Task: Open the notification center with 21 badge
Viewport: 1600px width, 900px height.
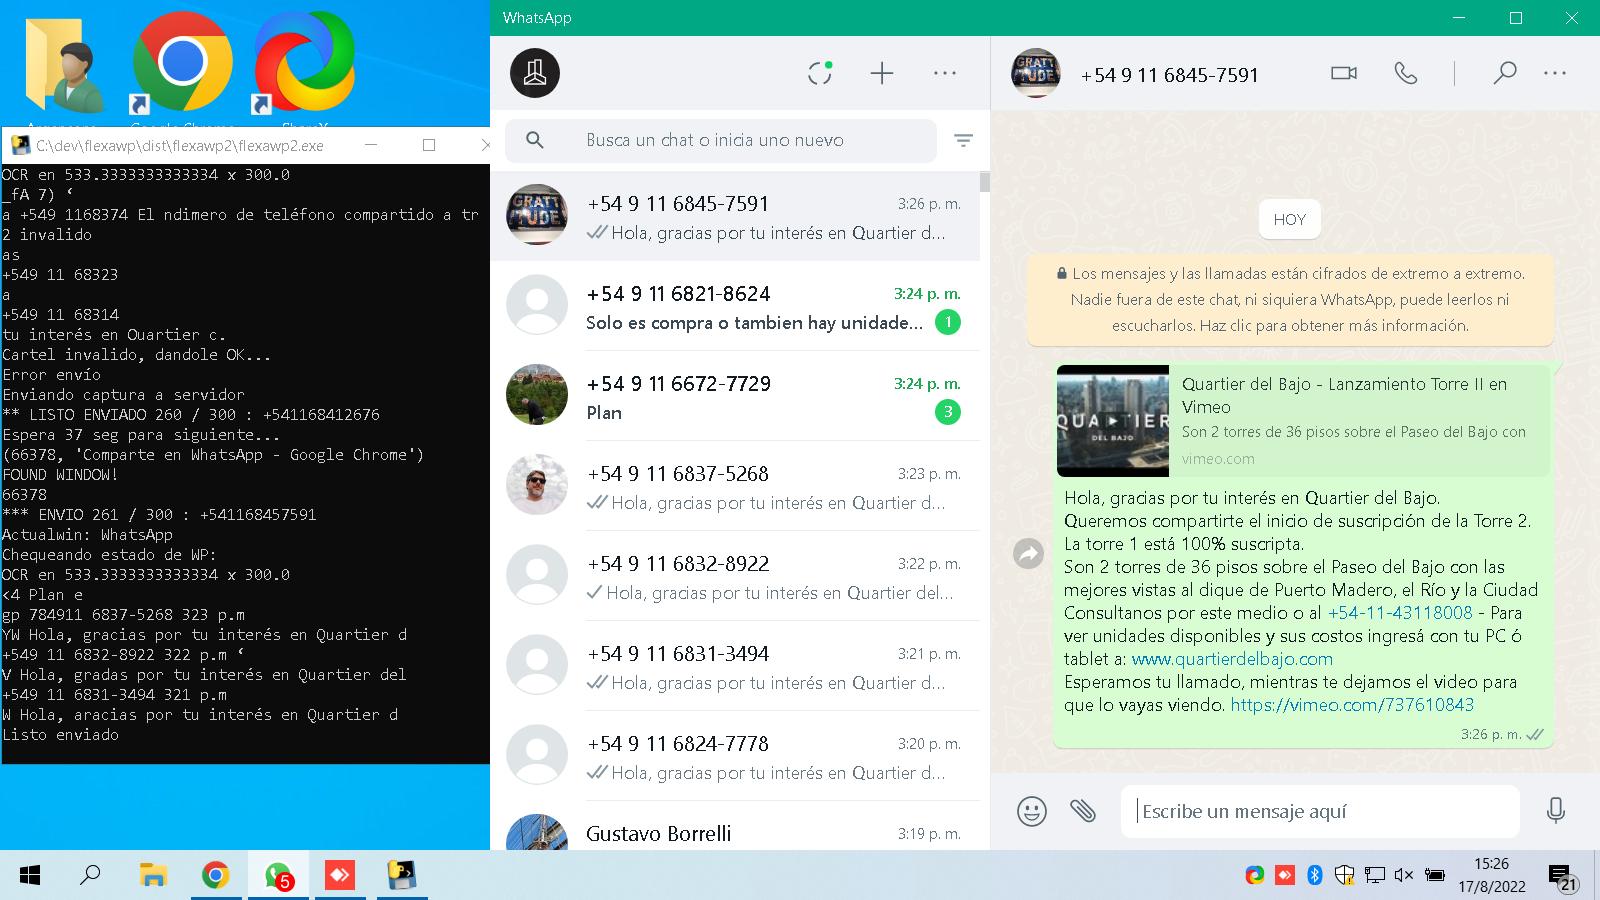Action: pyautogui.click(x=1562, y=877)
